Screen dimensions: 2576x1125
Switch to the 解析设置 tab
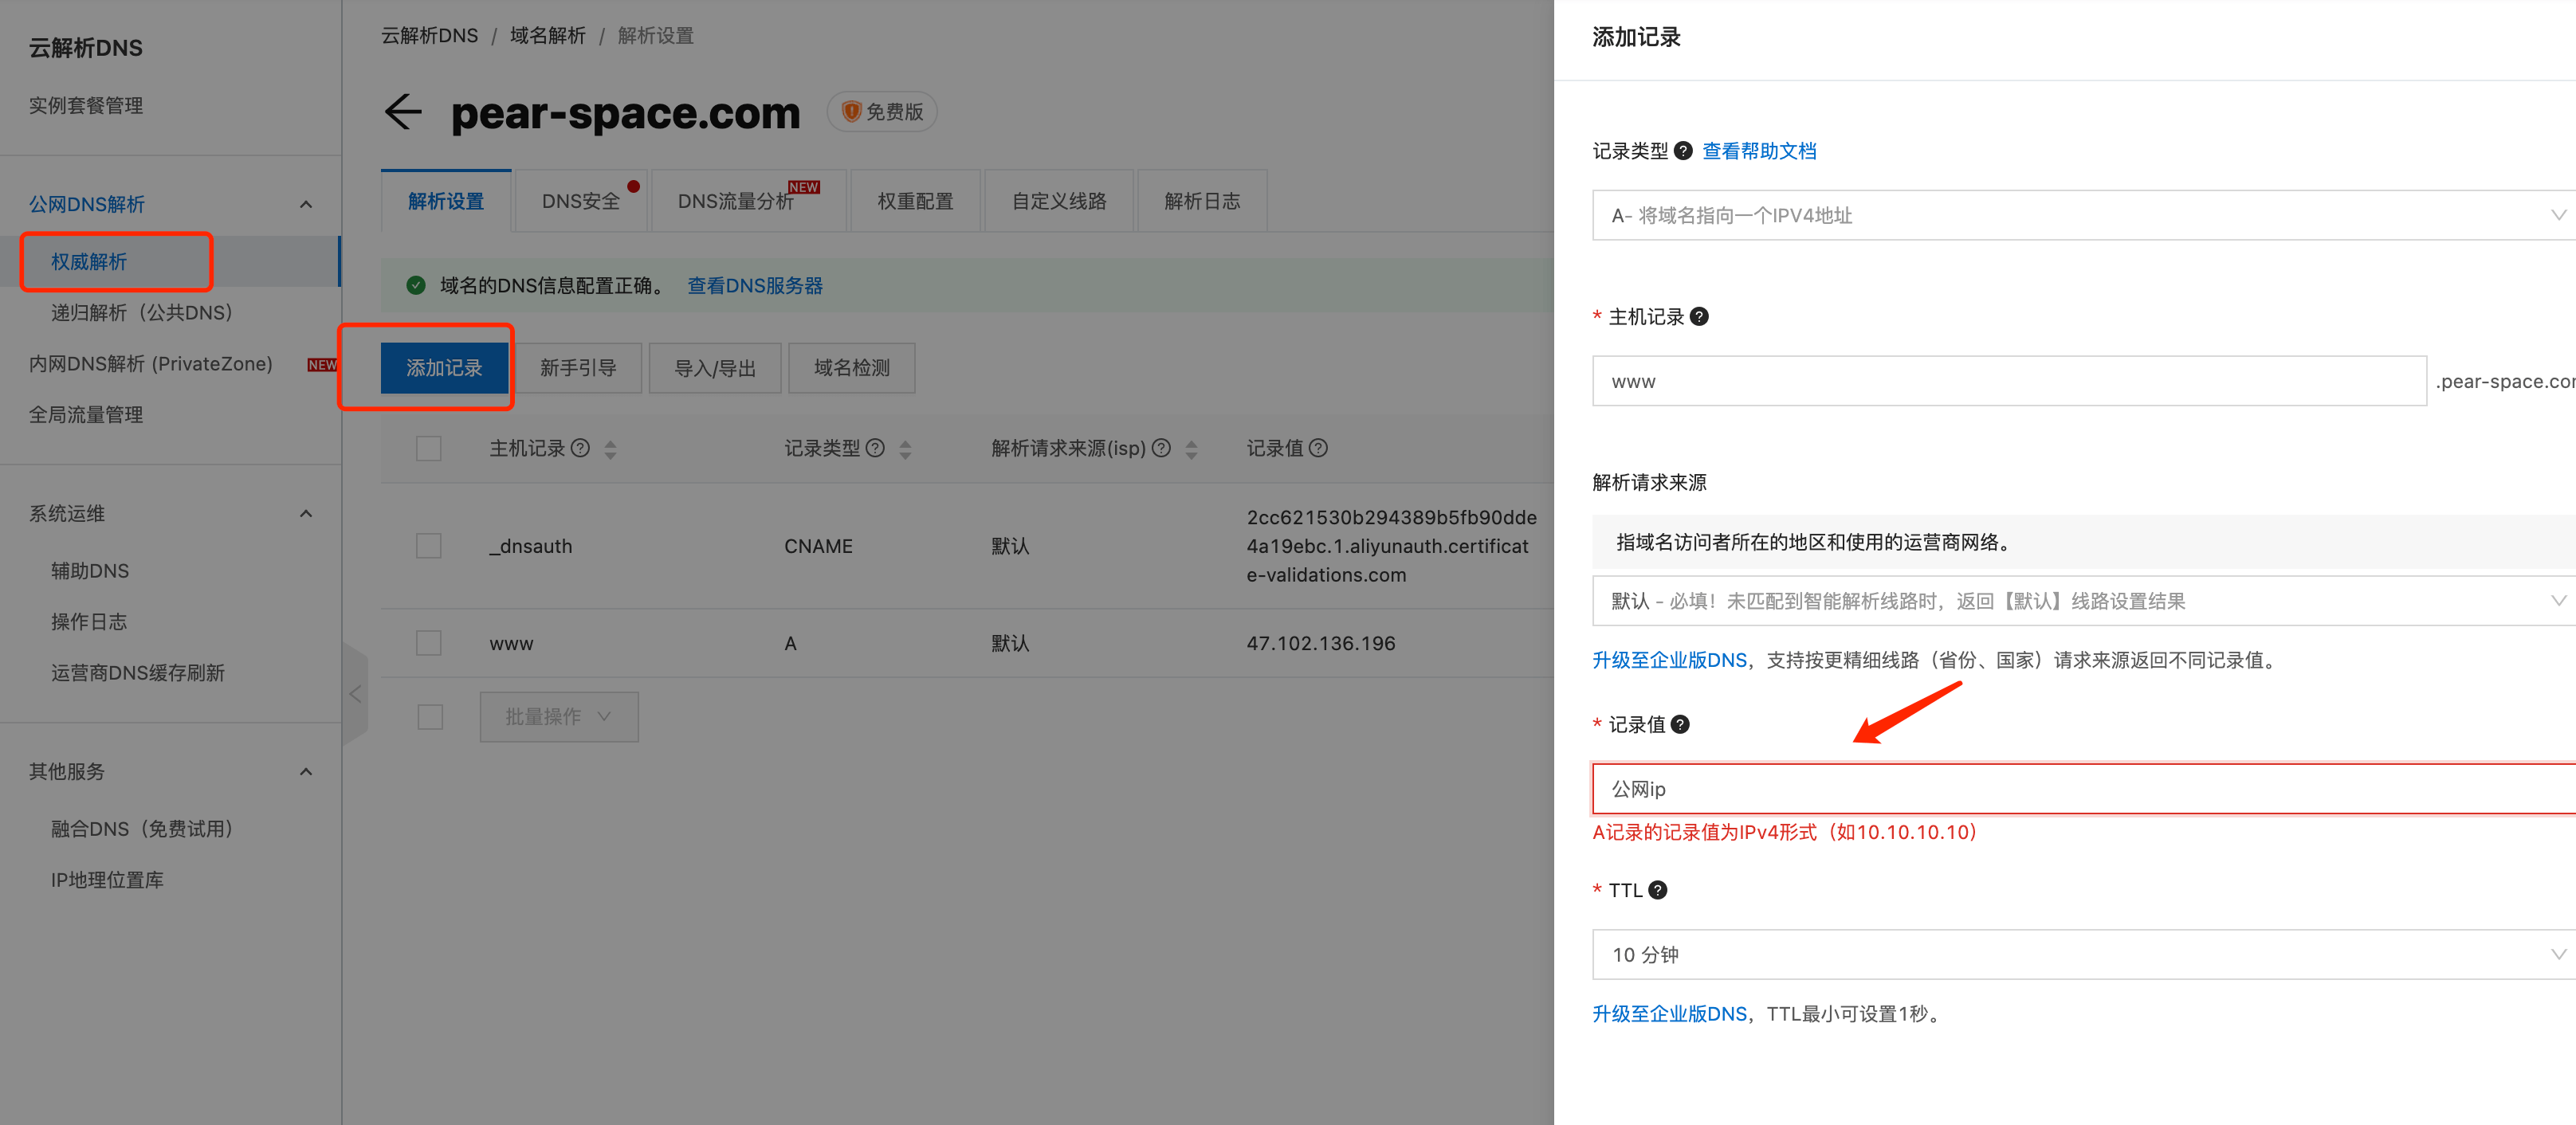pos(446,201)
